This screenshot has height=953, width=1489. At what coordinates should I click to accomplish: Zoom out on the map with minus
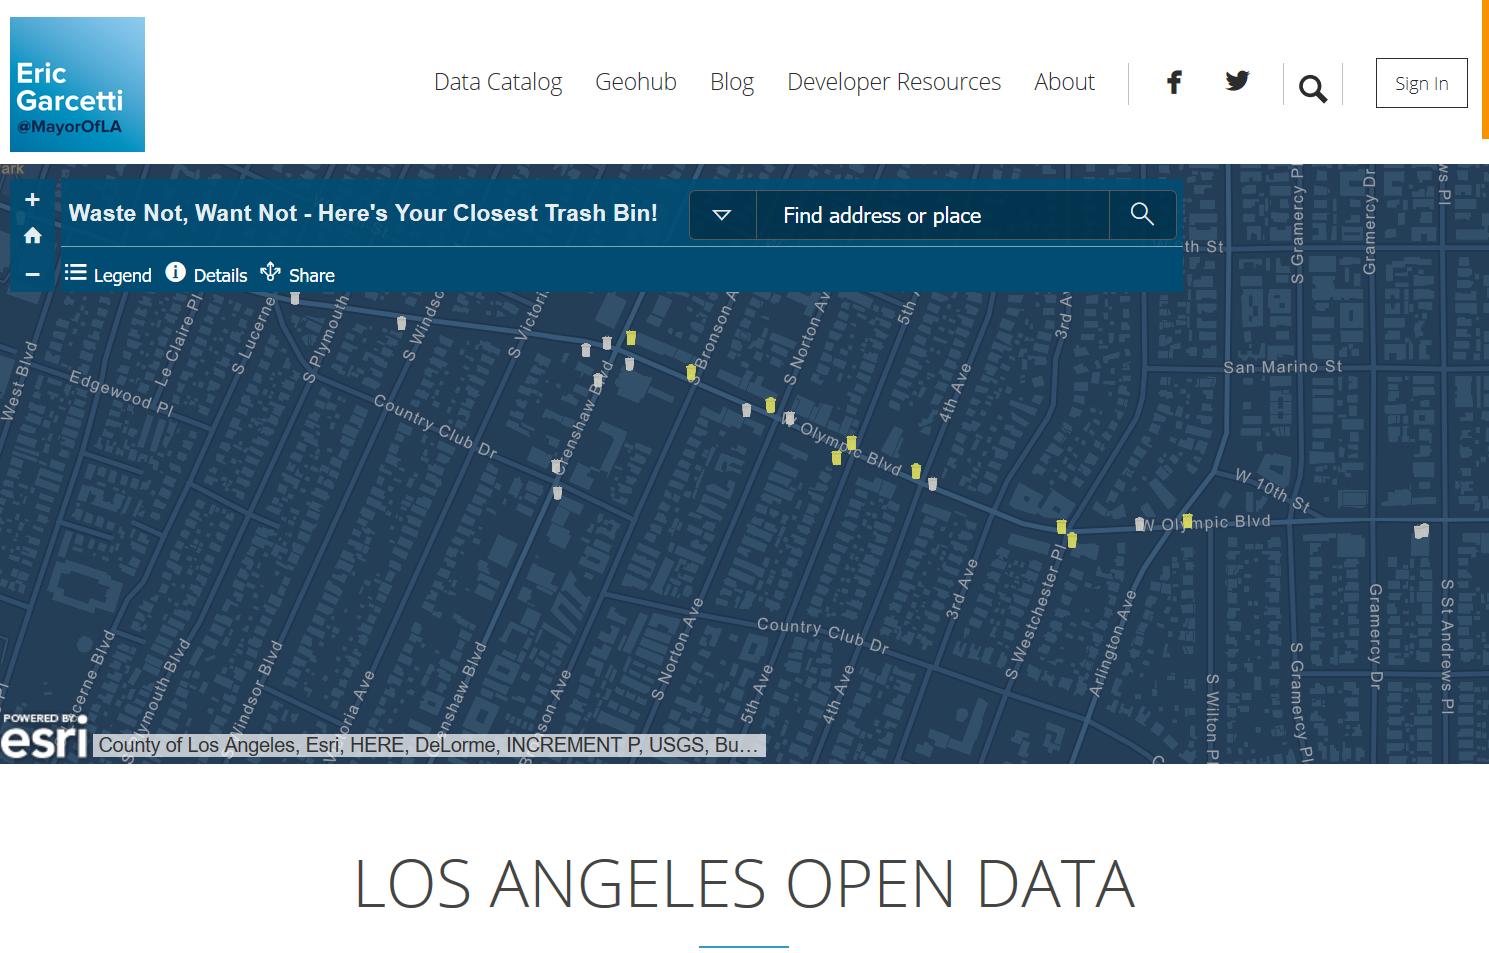point(33,274)
